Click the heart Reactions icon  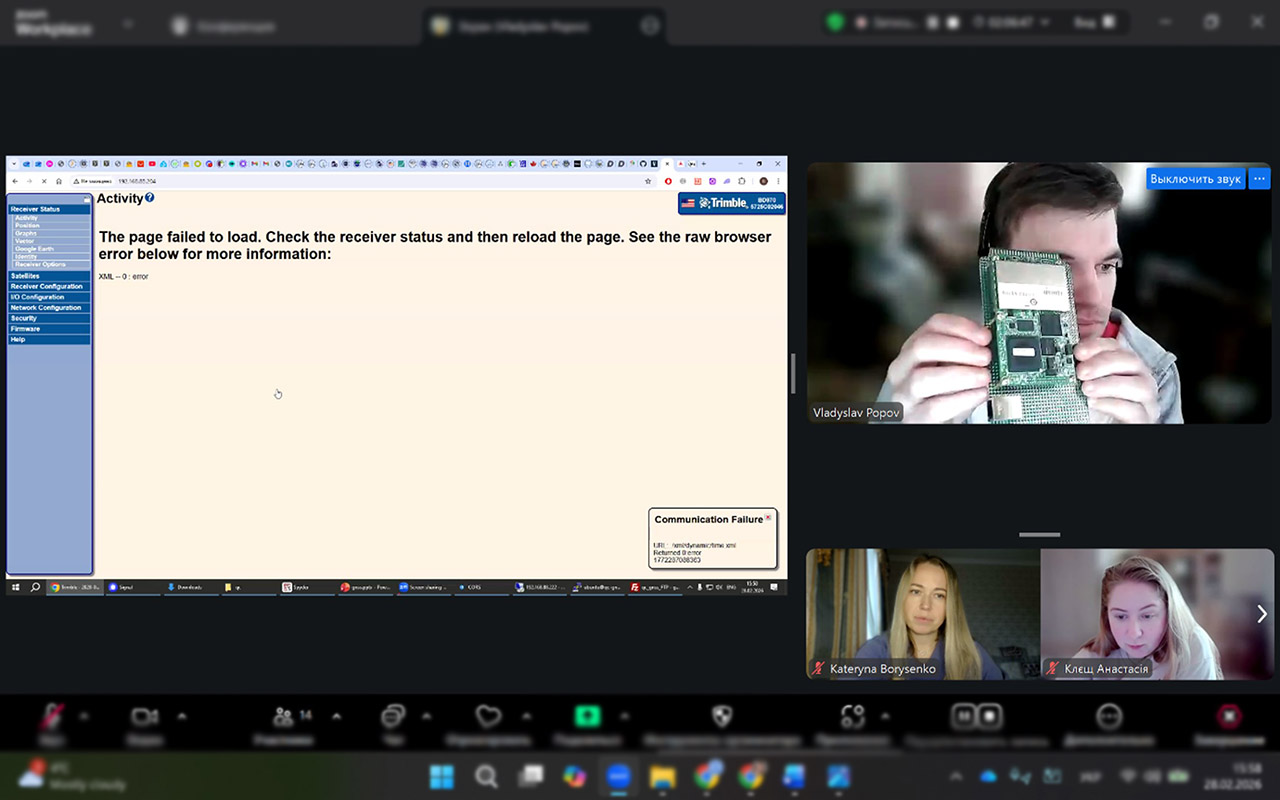(x=488, y=716)
